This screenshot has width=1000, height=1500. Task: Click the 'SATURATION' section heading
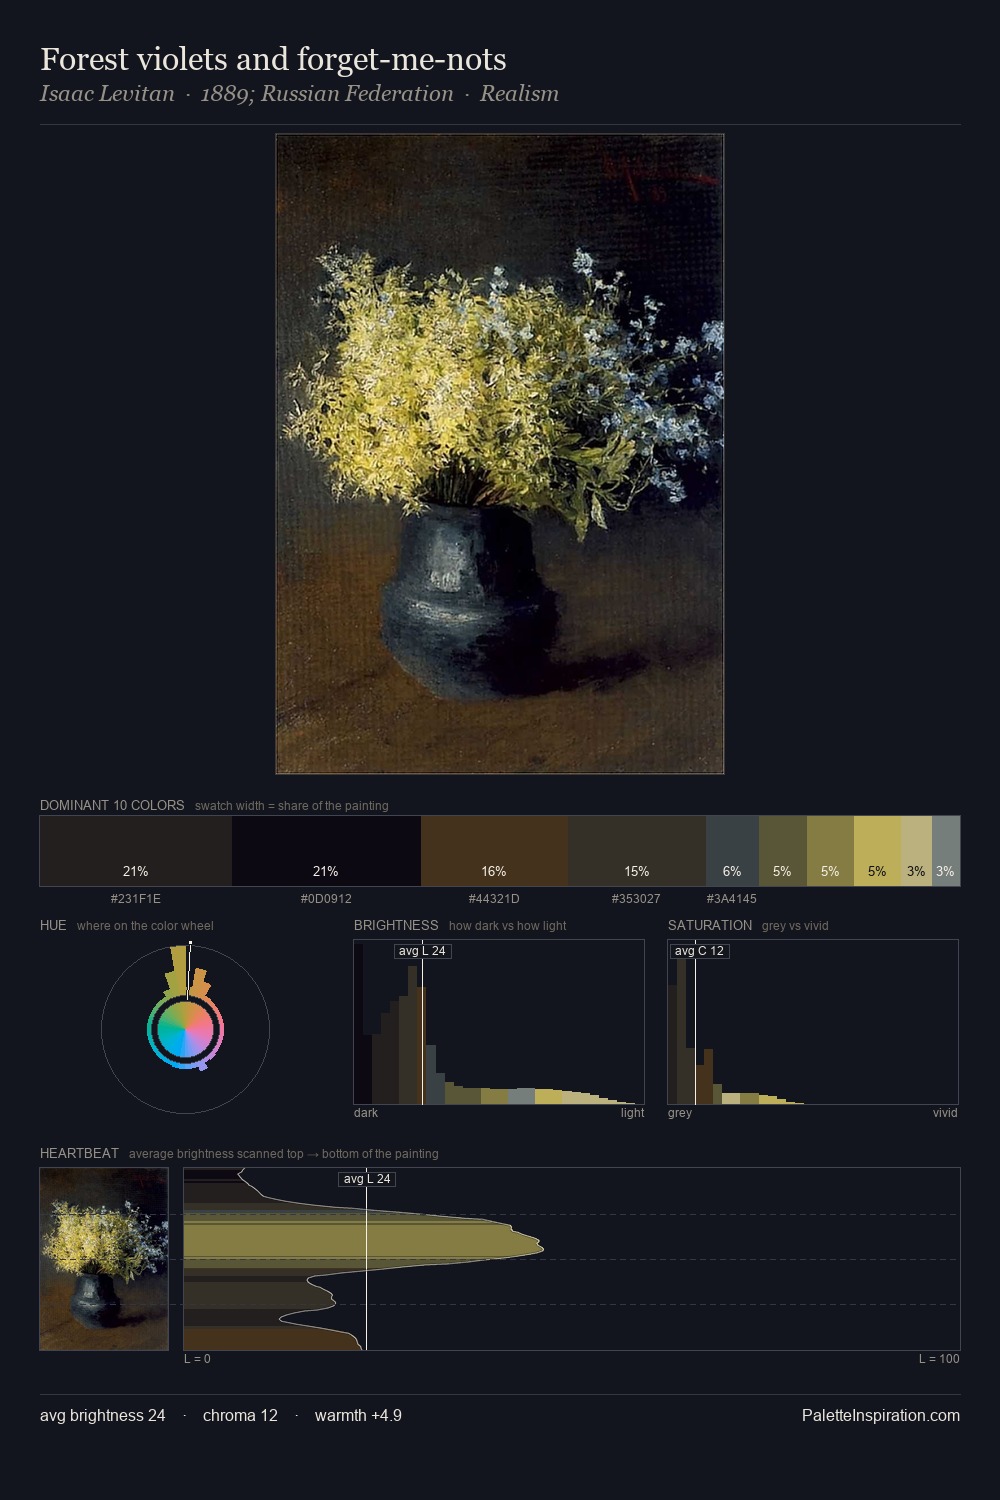pyautogui.click(x=710, y=925)
